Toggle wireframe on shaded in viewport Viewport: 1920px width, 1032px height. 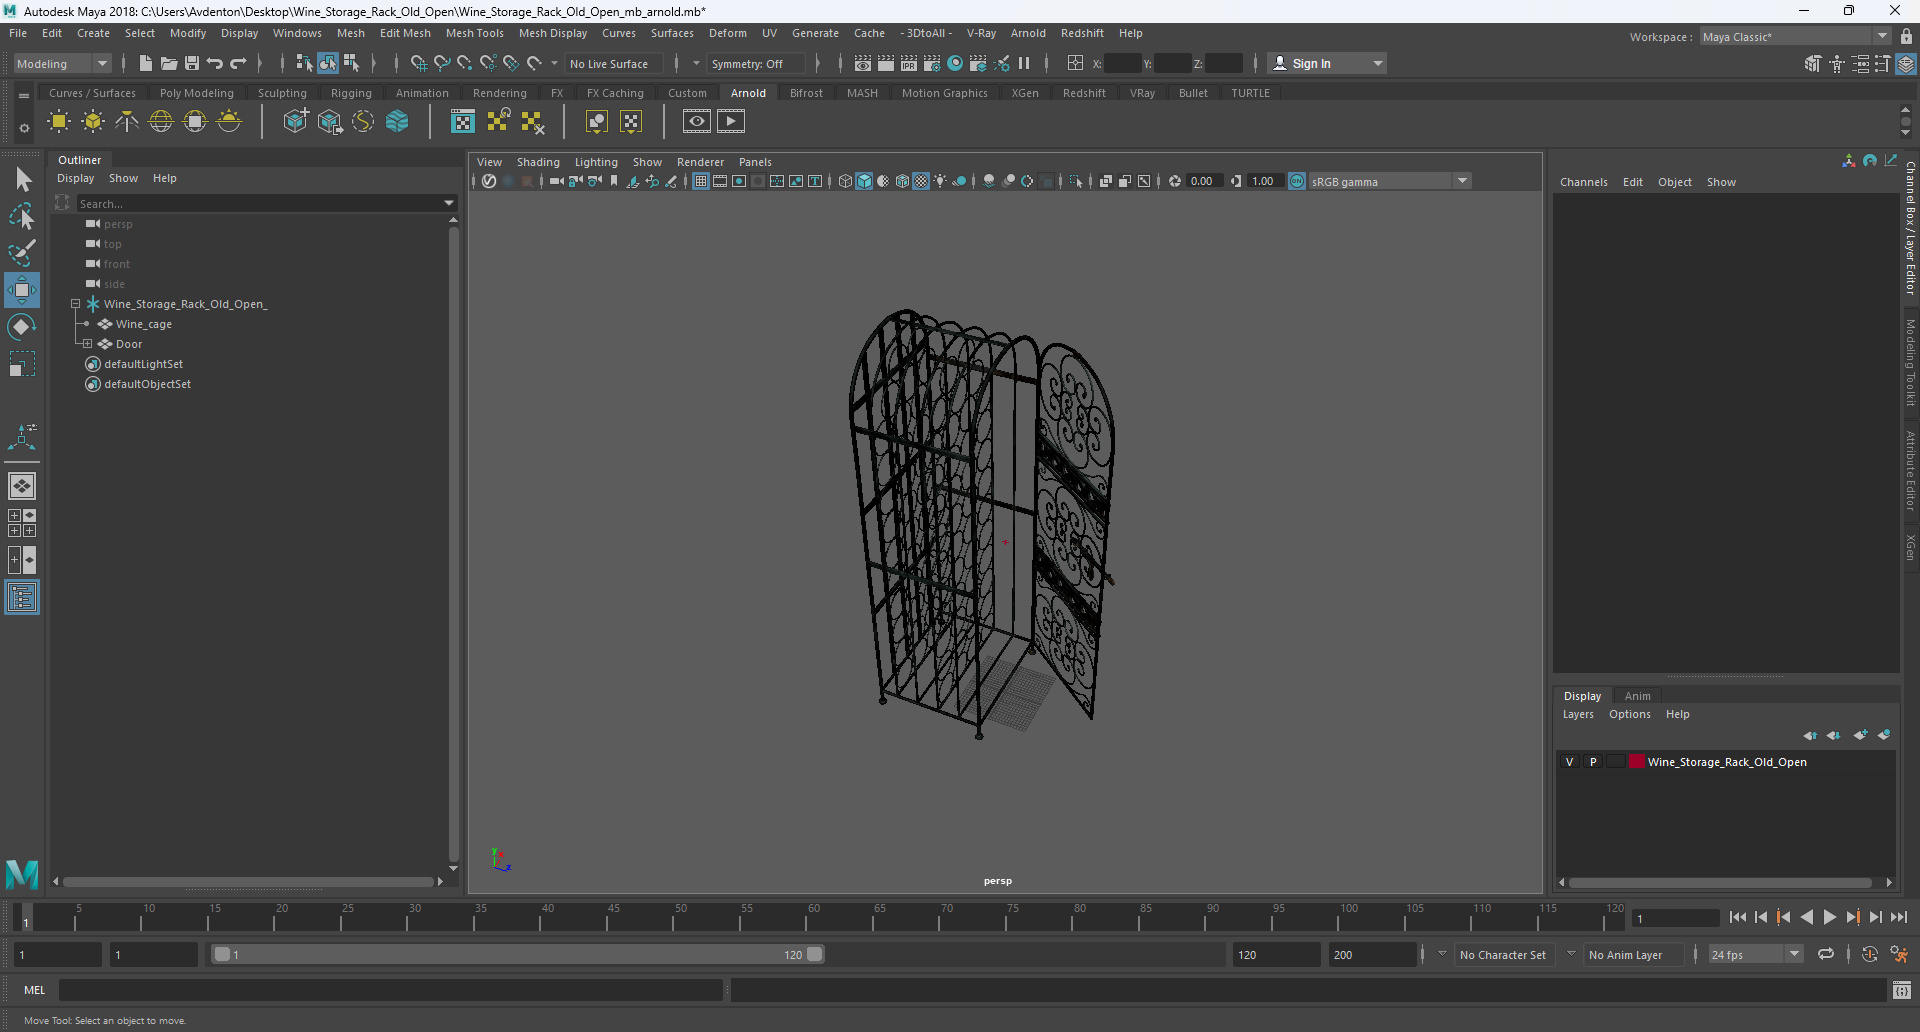click(902, 181)
